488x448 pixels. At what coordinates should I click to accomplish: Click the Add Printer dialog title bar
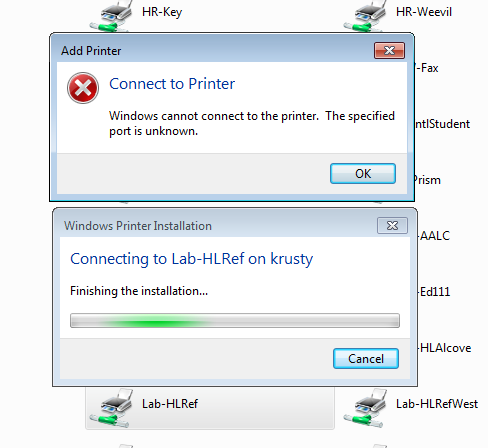click(x=213, y=51)
